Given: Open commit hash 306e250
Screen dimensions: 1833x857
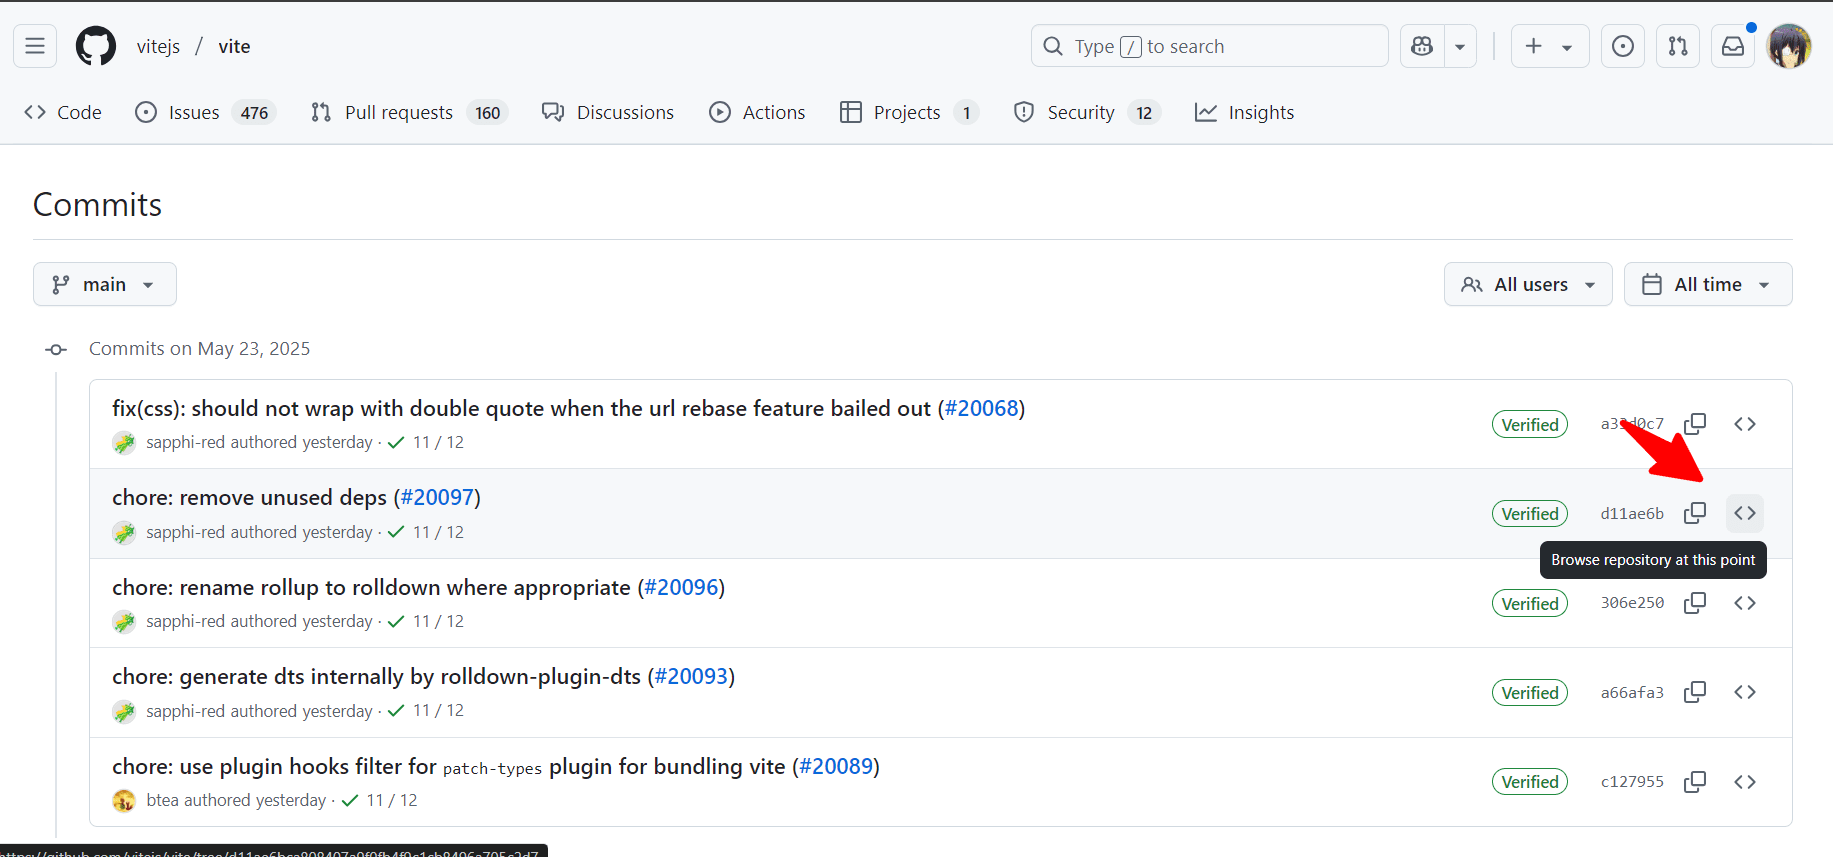Looking at the screenshot, I should (1632, 602).
